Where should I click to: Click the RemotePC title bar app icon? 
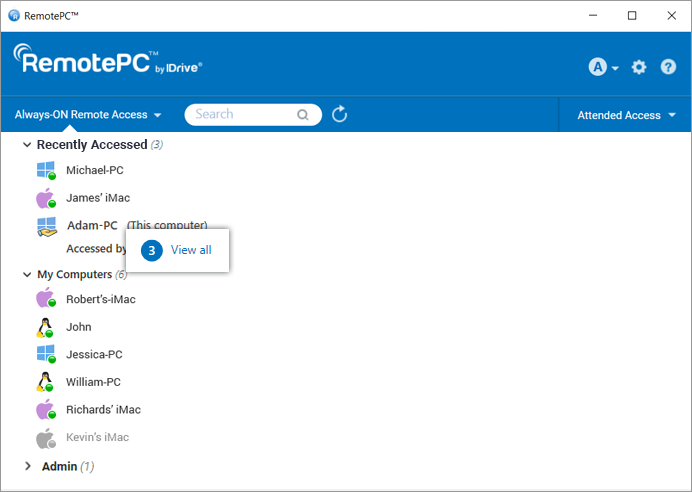(x=14, y=16)
